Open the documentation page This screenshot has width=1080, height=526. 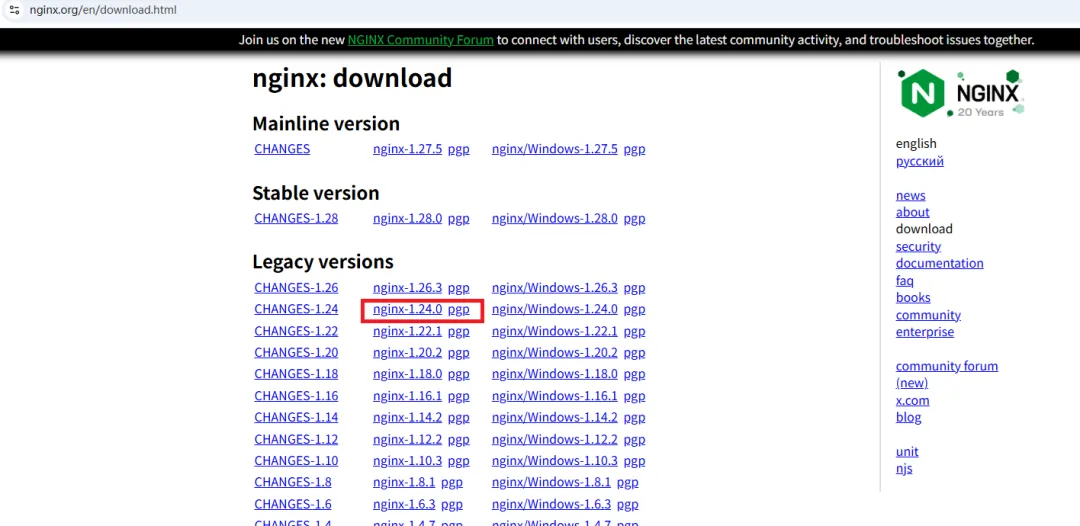coord(939,263)
